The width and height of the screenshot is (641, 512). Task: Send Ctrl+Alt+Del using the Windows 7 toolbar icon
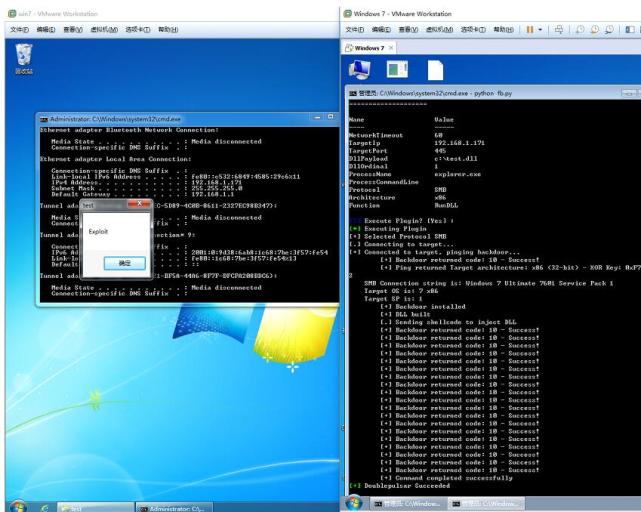click(x=559, y=29)
